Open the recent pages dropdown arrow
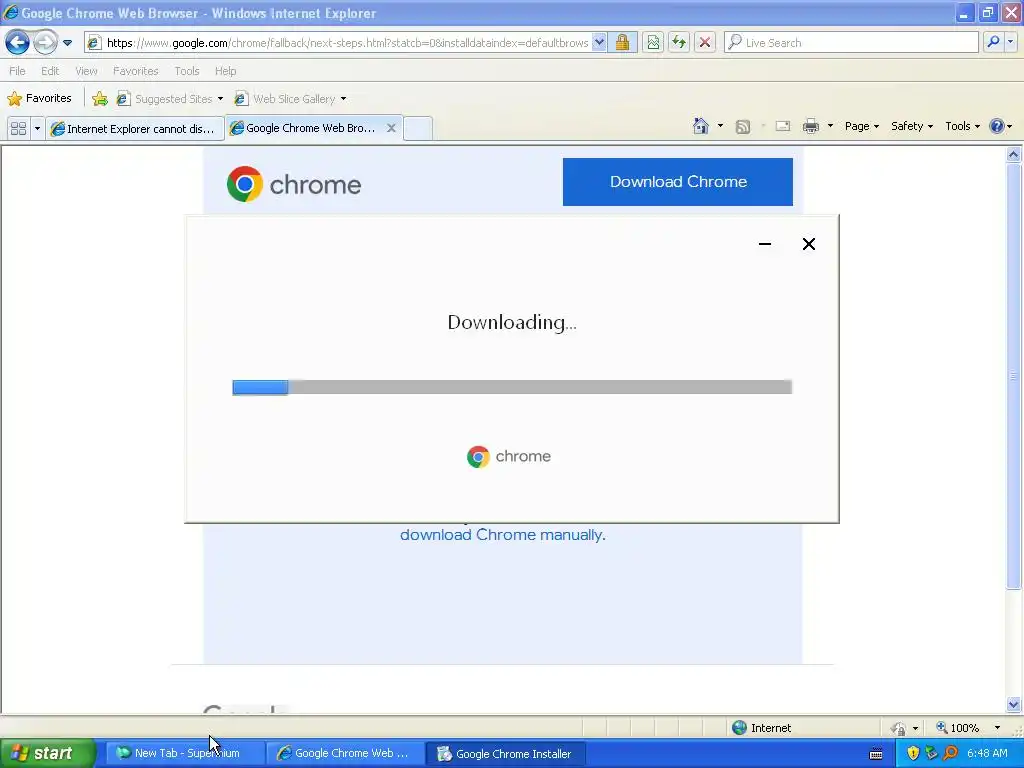1024x768 pixels. (67, 43)
